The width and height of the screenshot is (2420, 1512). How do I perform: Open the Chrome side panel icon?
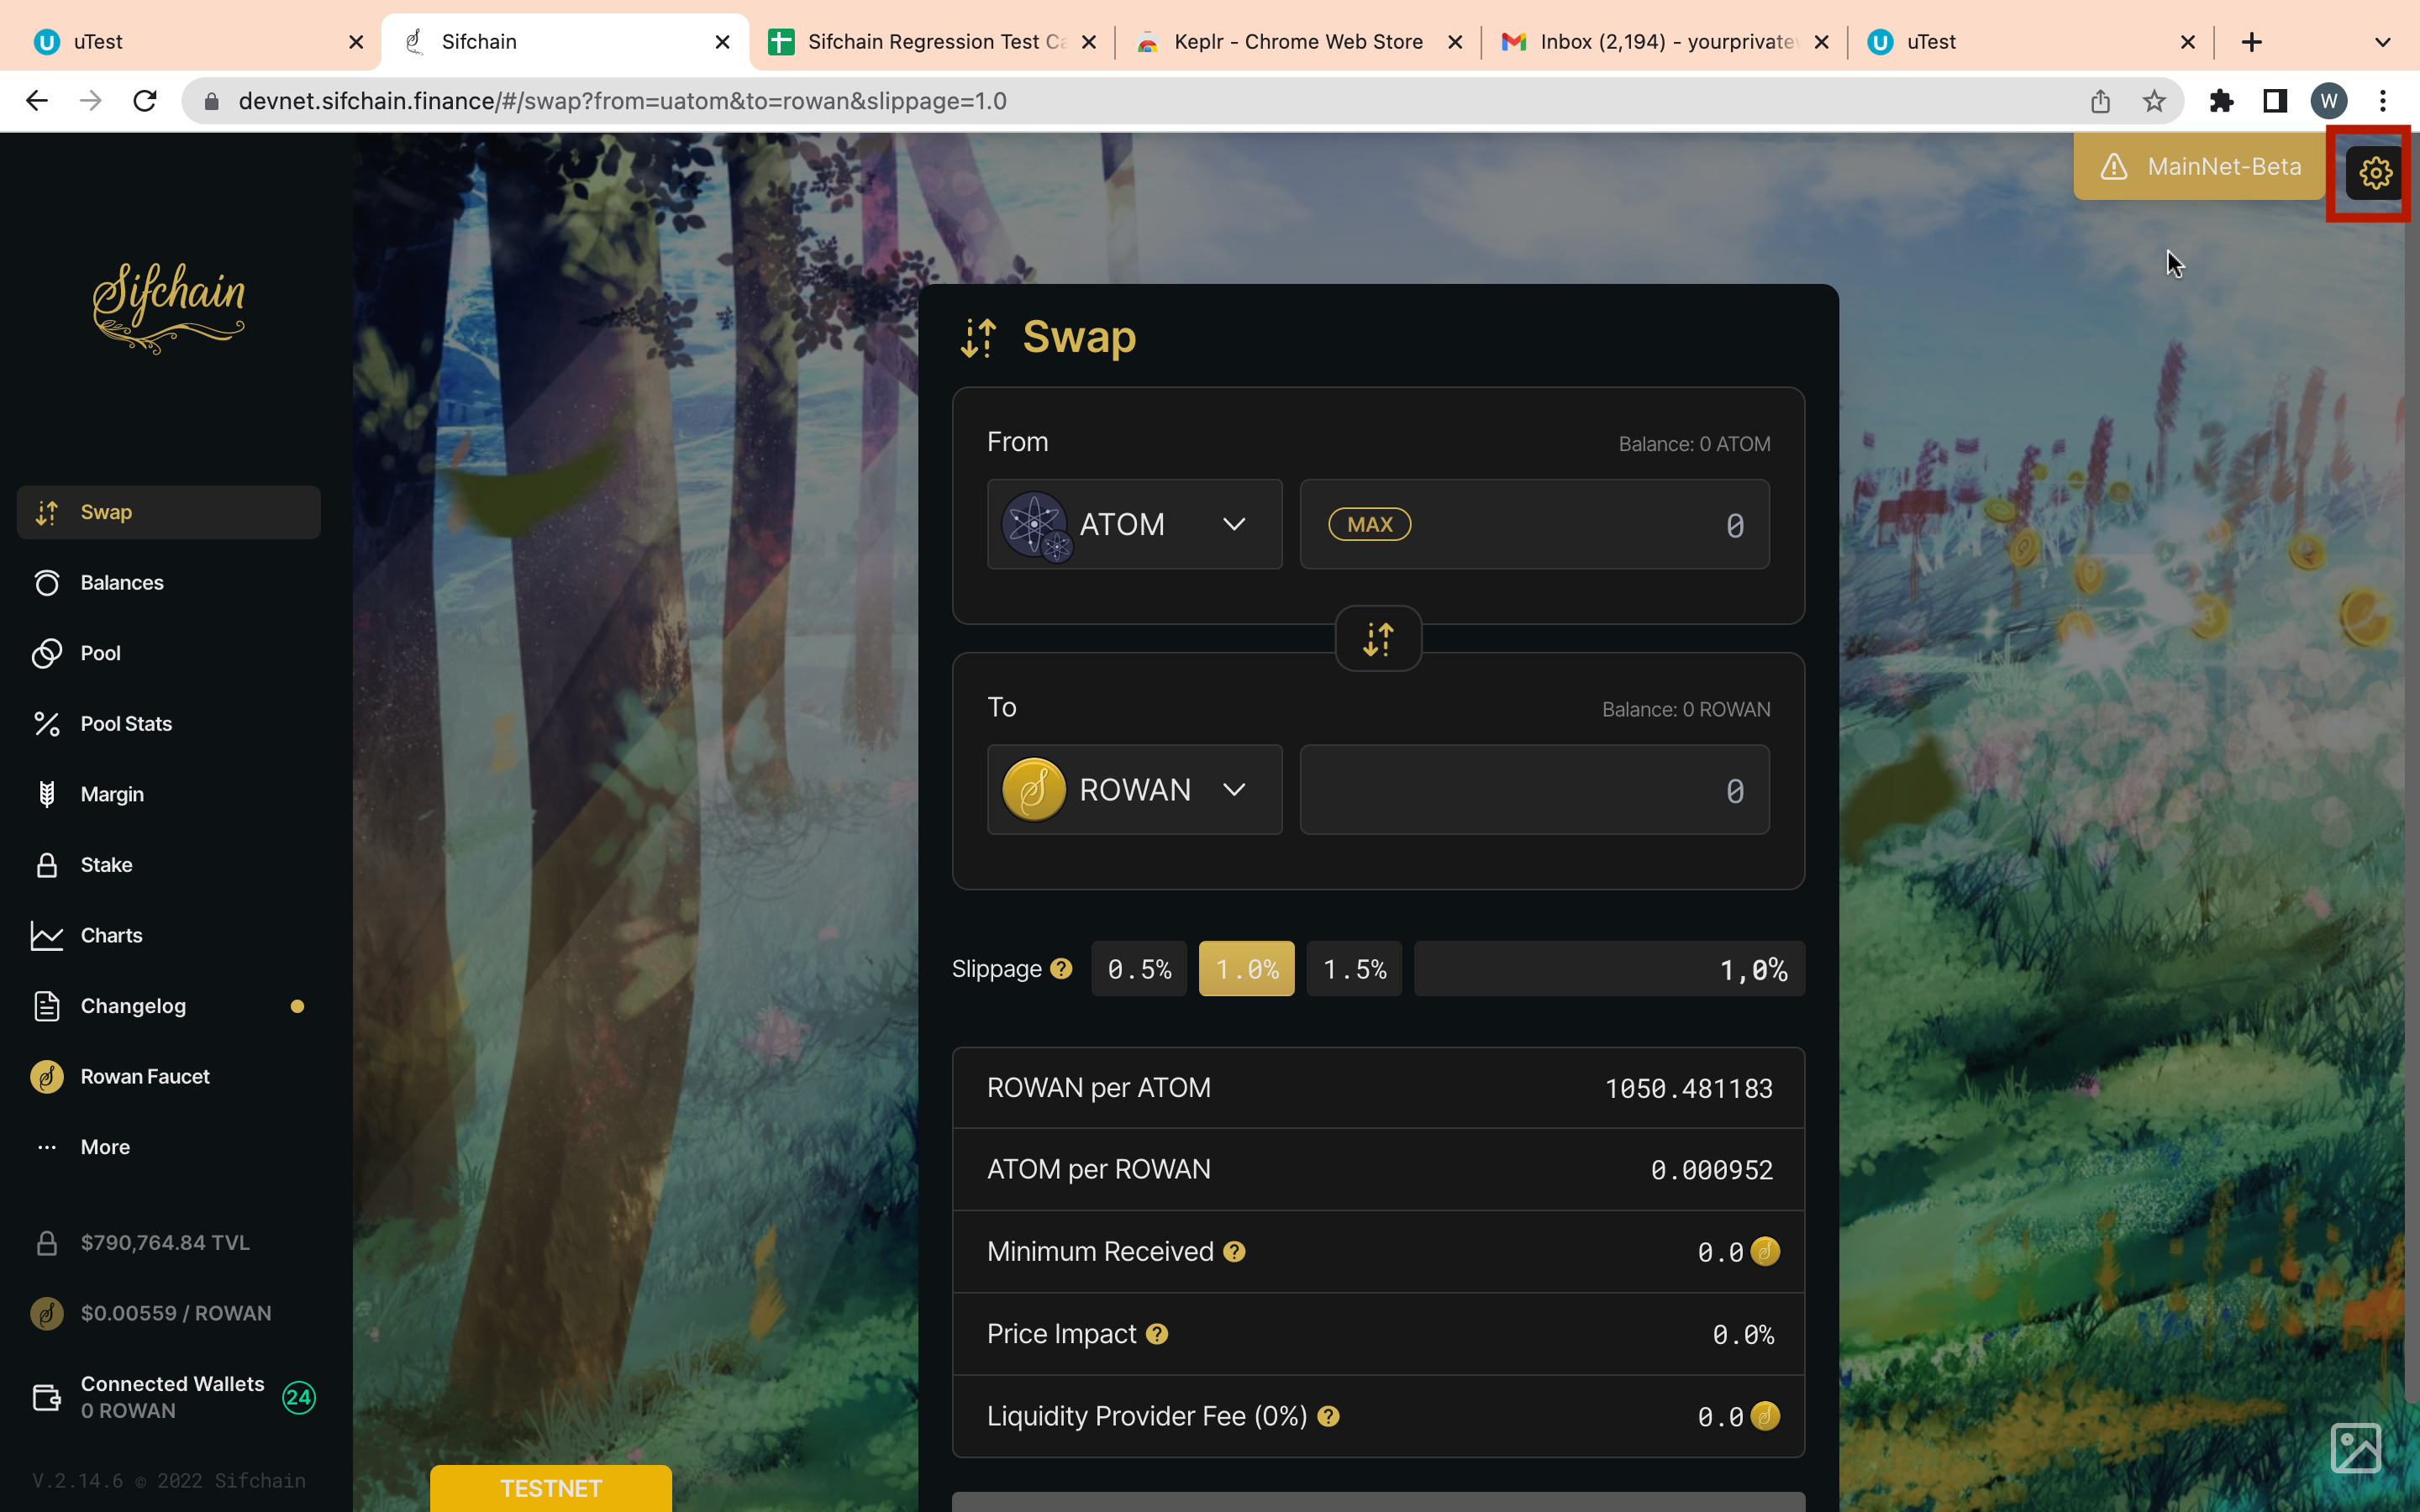(x=2275, y=101)
